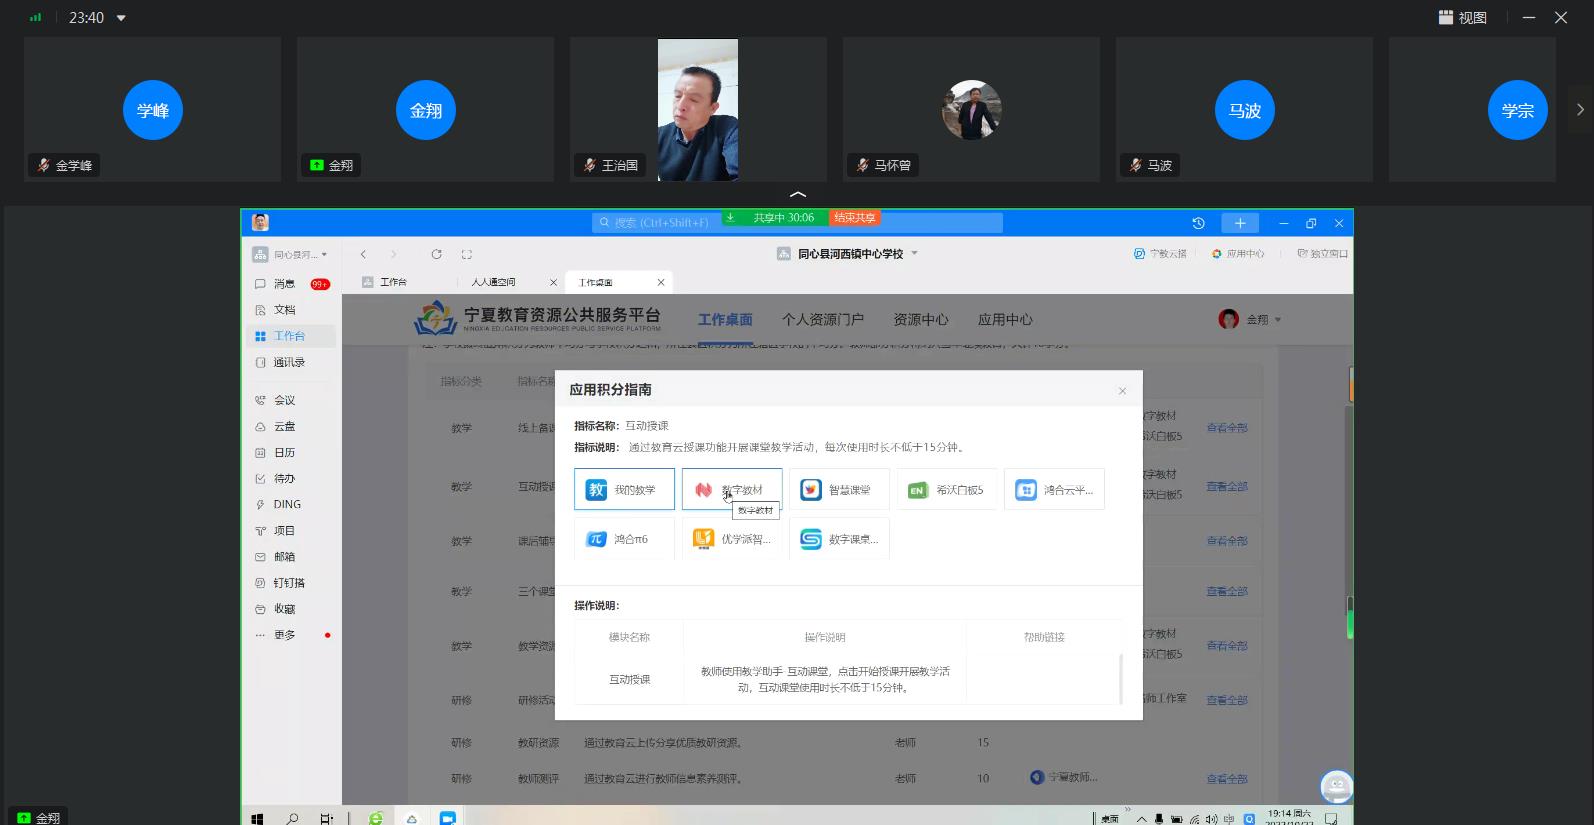Open 希沃白板5 from the app grid
The image size is (1594, 825).
(947, 490)
